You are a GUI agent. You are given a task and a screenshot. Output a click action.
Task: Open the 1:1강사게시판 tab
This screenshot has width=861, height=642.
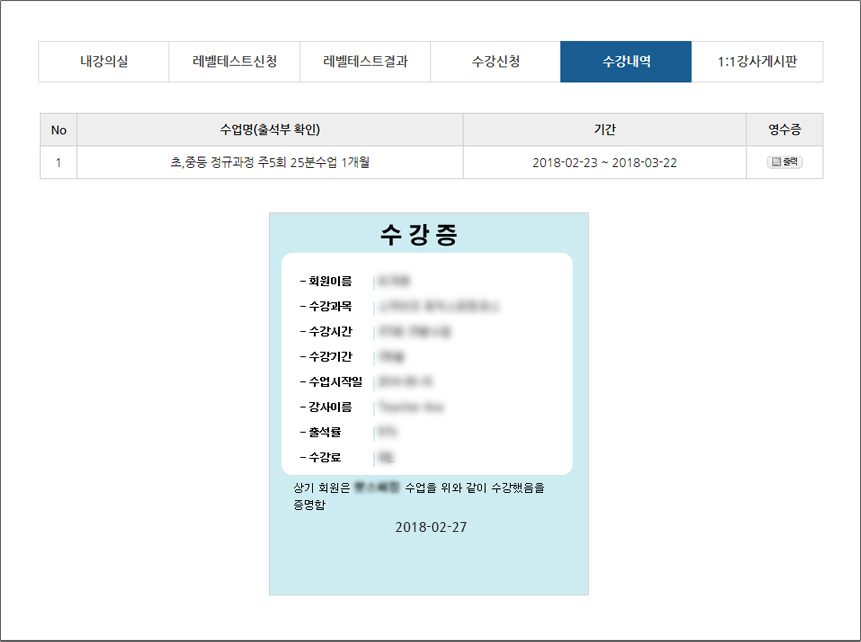756,62
